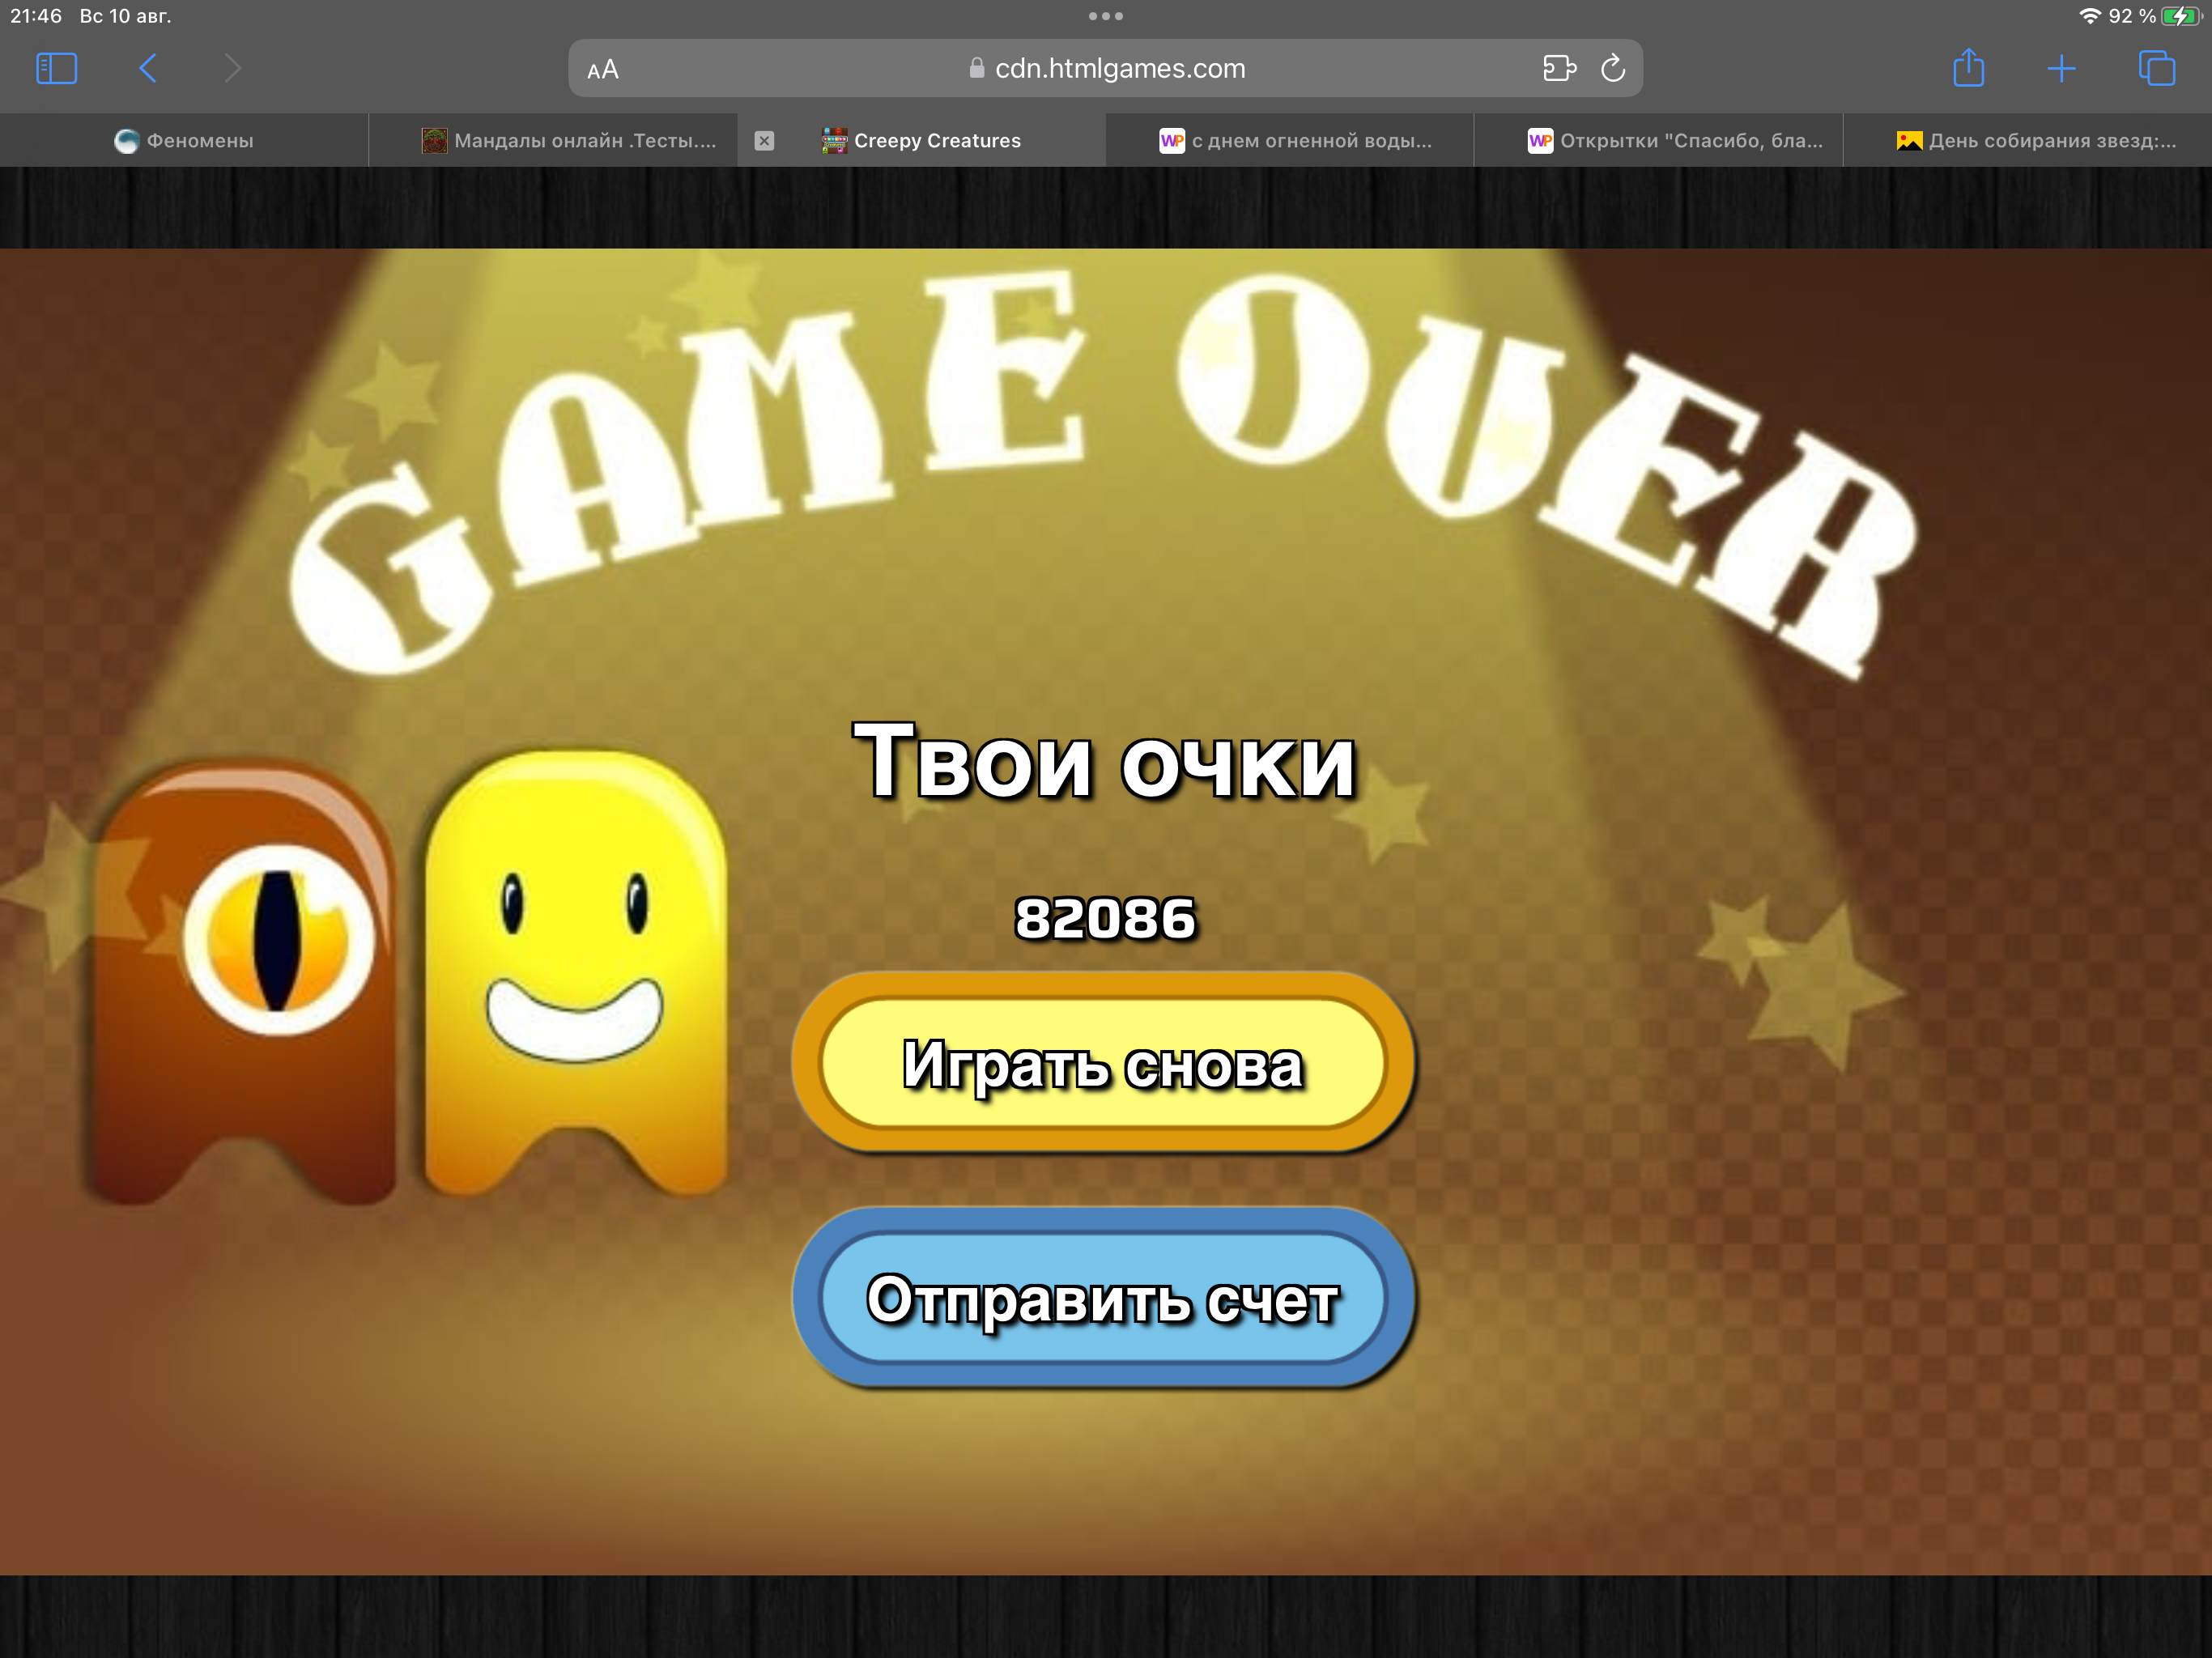Switch to с днем огненной воды tab
Image resolution: width=2212 pixels, height=1658 pixels.
(x=1290, y=141)
